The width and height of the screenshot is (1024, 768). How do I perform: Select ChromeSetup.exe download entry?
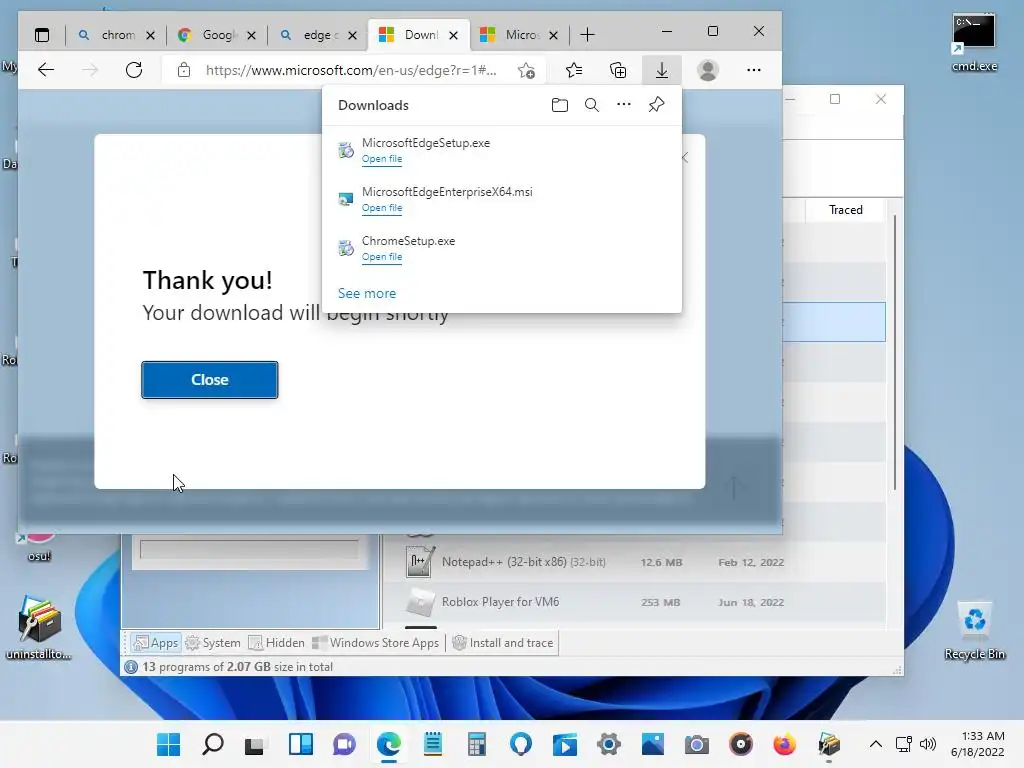point(502,248)
